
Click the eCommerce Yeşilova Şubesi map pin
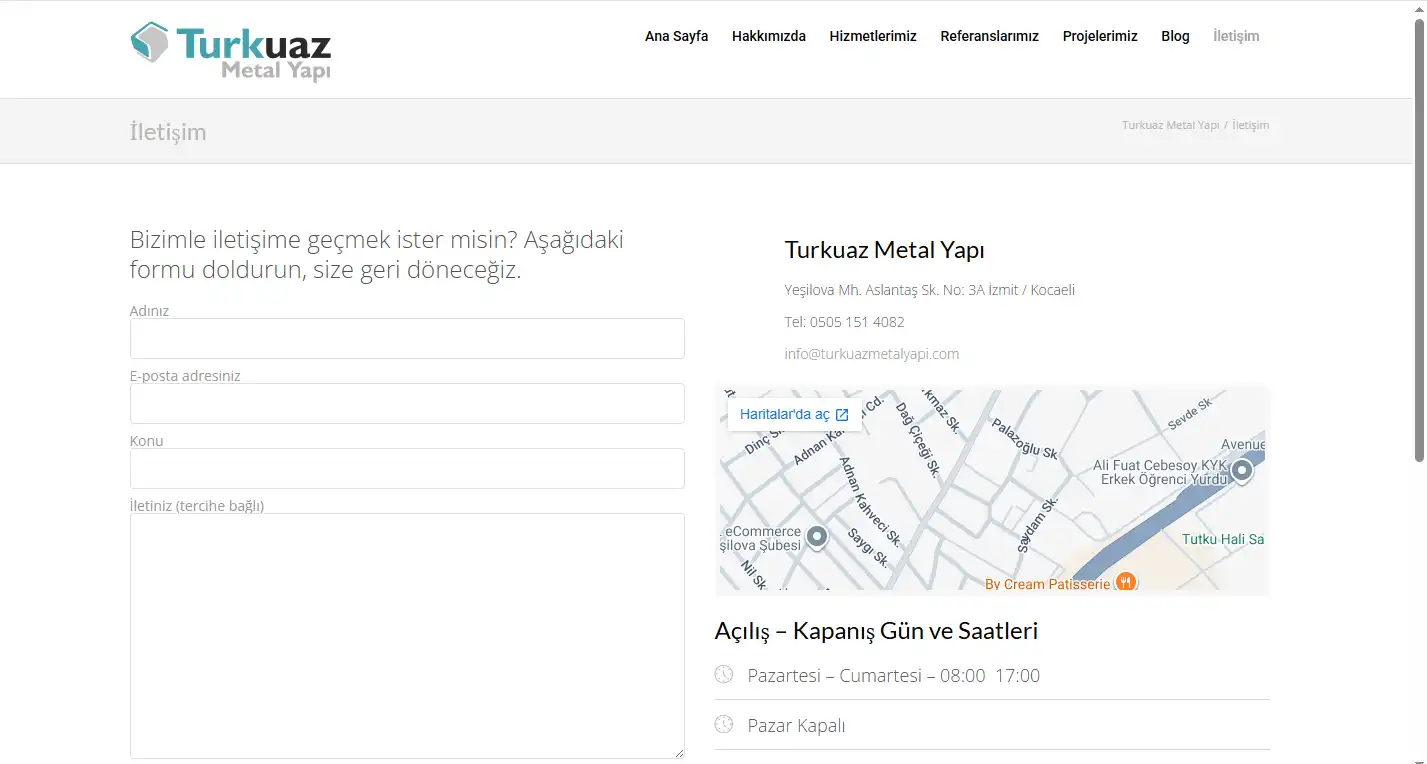coord(817,538)
